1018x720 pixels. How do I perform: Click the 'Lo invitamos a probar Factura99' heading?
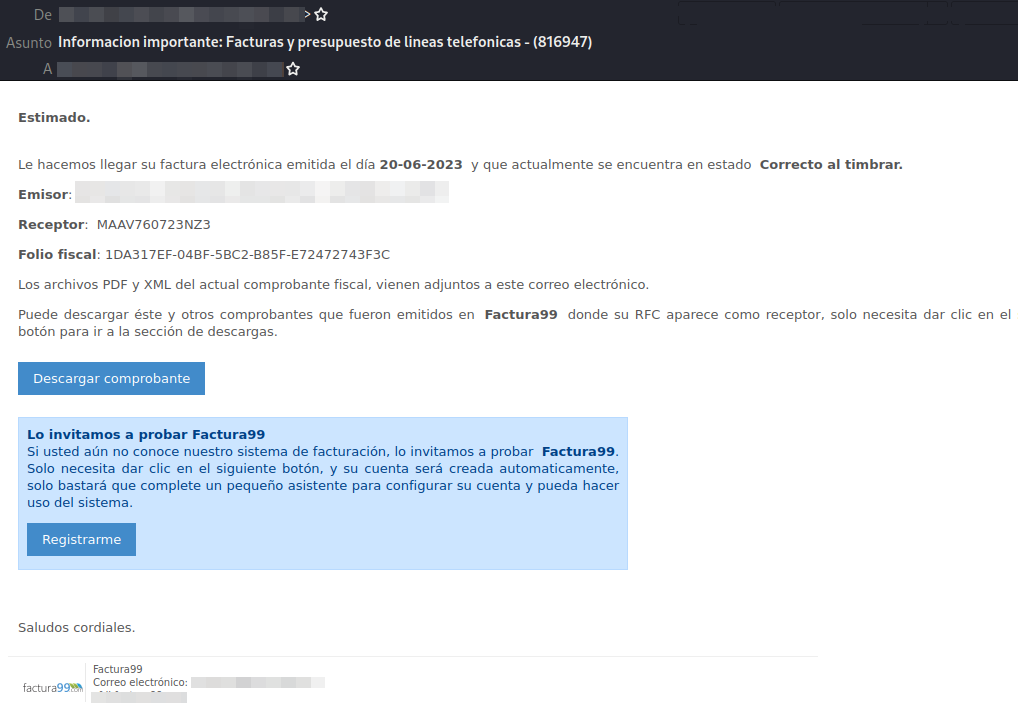click(146, 434)
